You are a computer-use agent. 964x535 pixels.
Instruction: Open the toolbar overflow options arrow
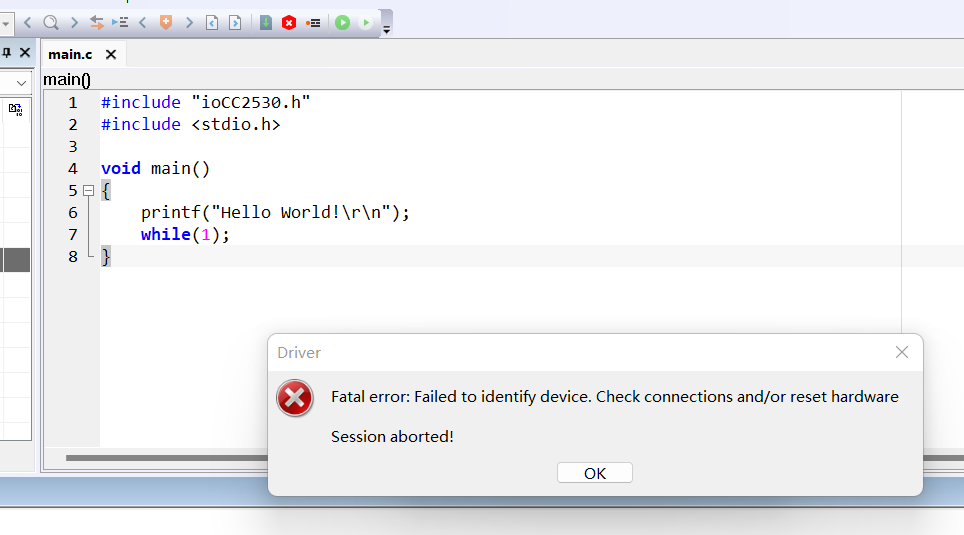[x=386, y=30]
